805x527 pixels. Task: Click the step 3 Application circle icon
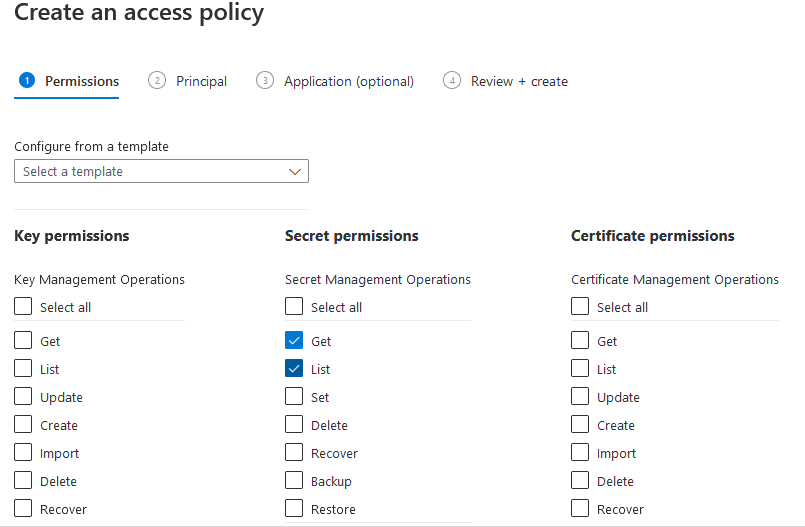coord(265,81)
